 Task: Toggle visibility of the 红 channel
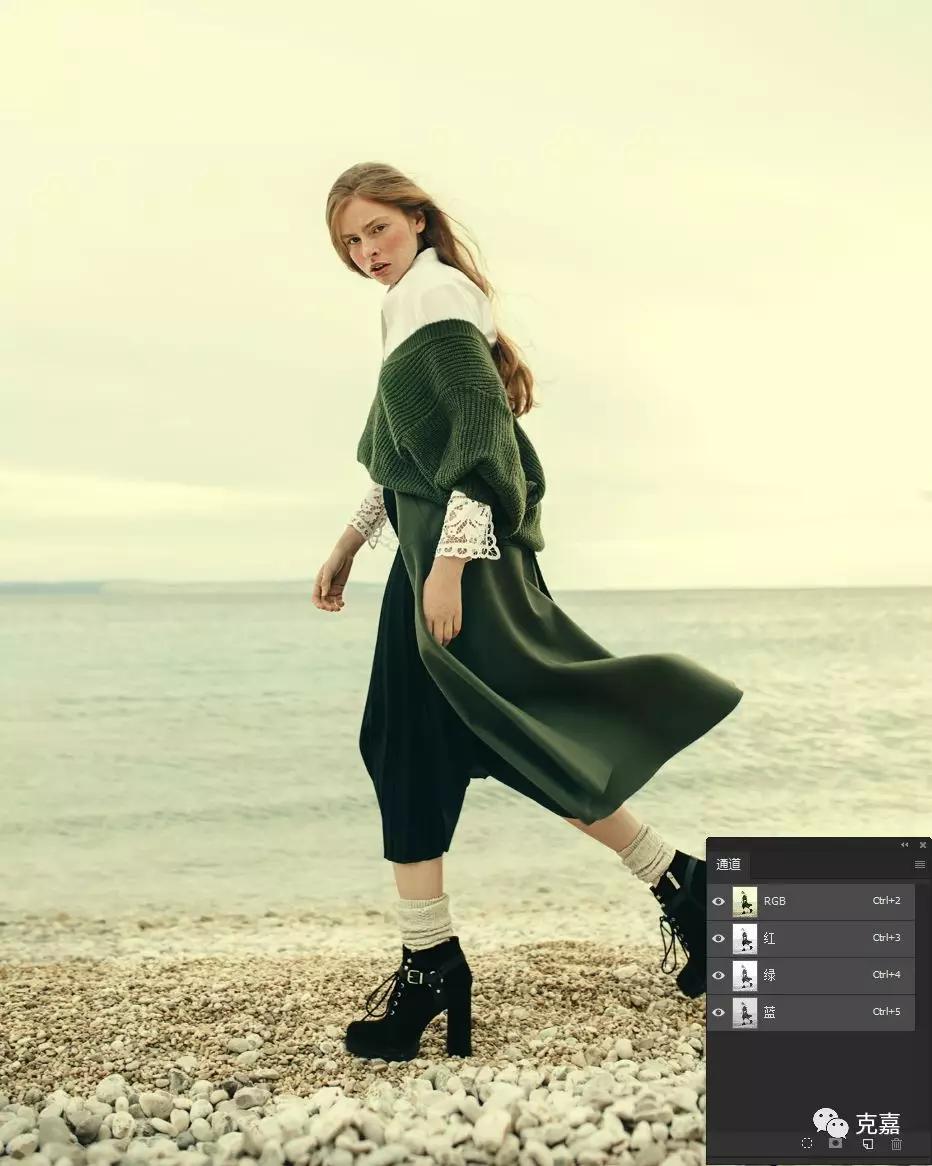719,938
